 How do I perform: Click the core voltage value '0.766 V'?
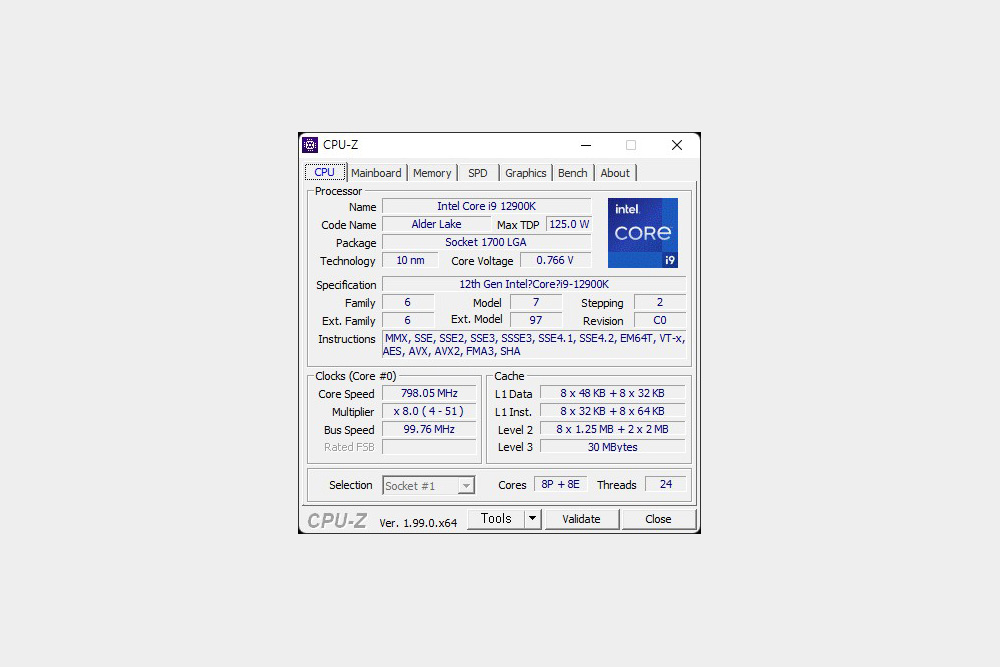[555, 260]
